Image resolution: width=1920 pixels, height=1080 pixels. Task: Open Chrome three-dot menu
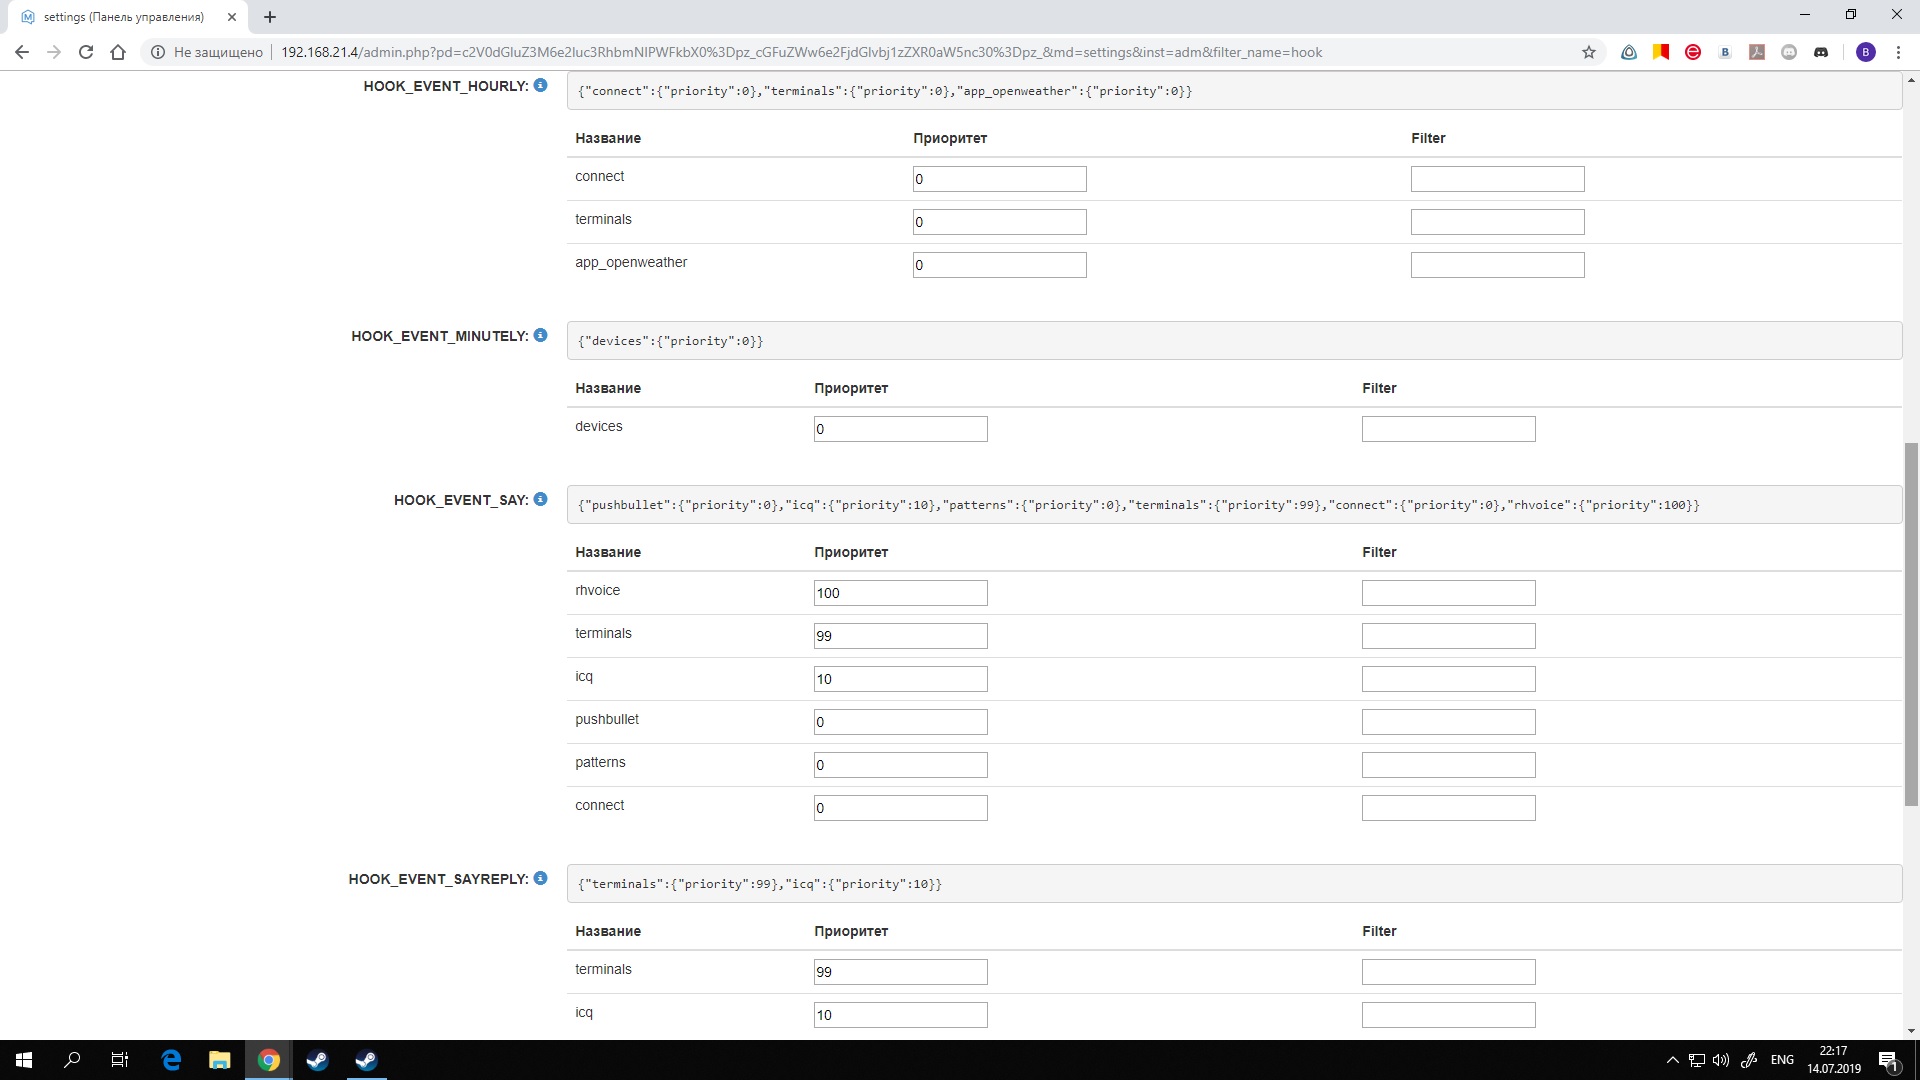pyautogui.click(x=1897, y=52)
